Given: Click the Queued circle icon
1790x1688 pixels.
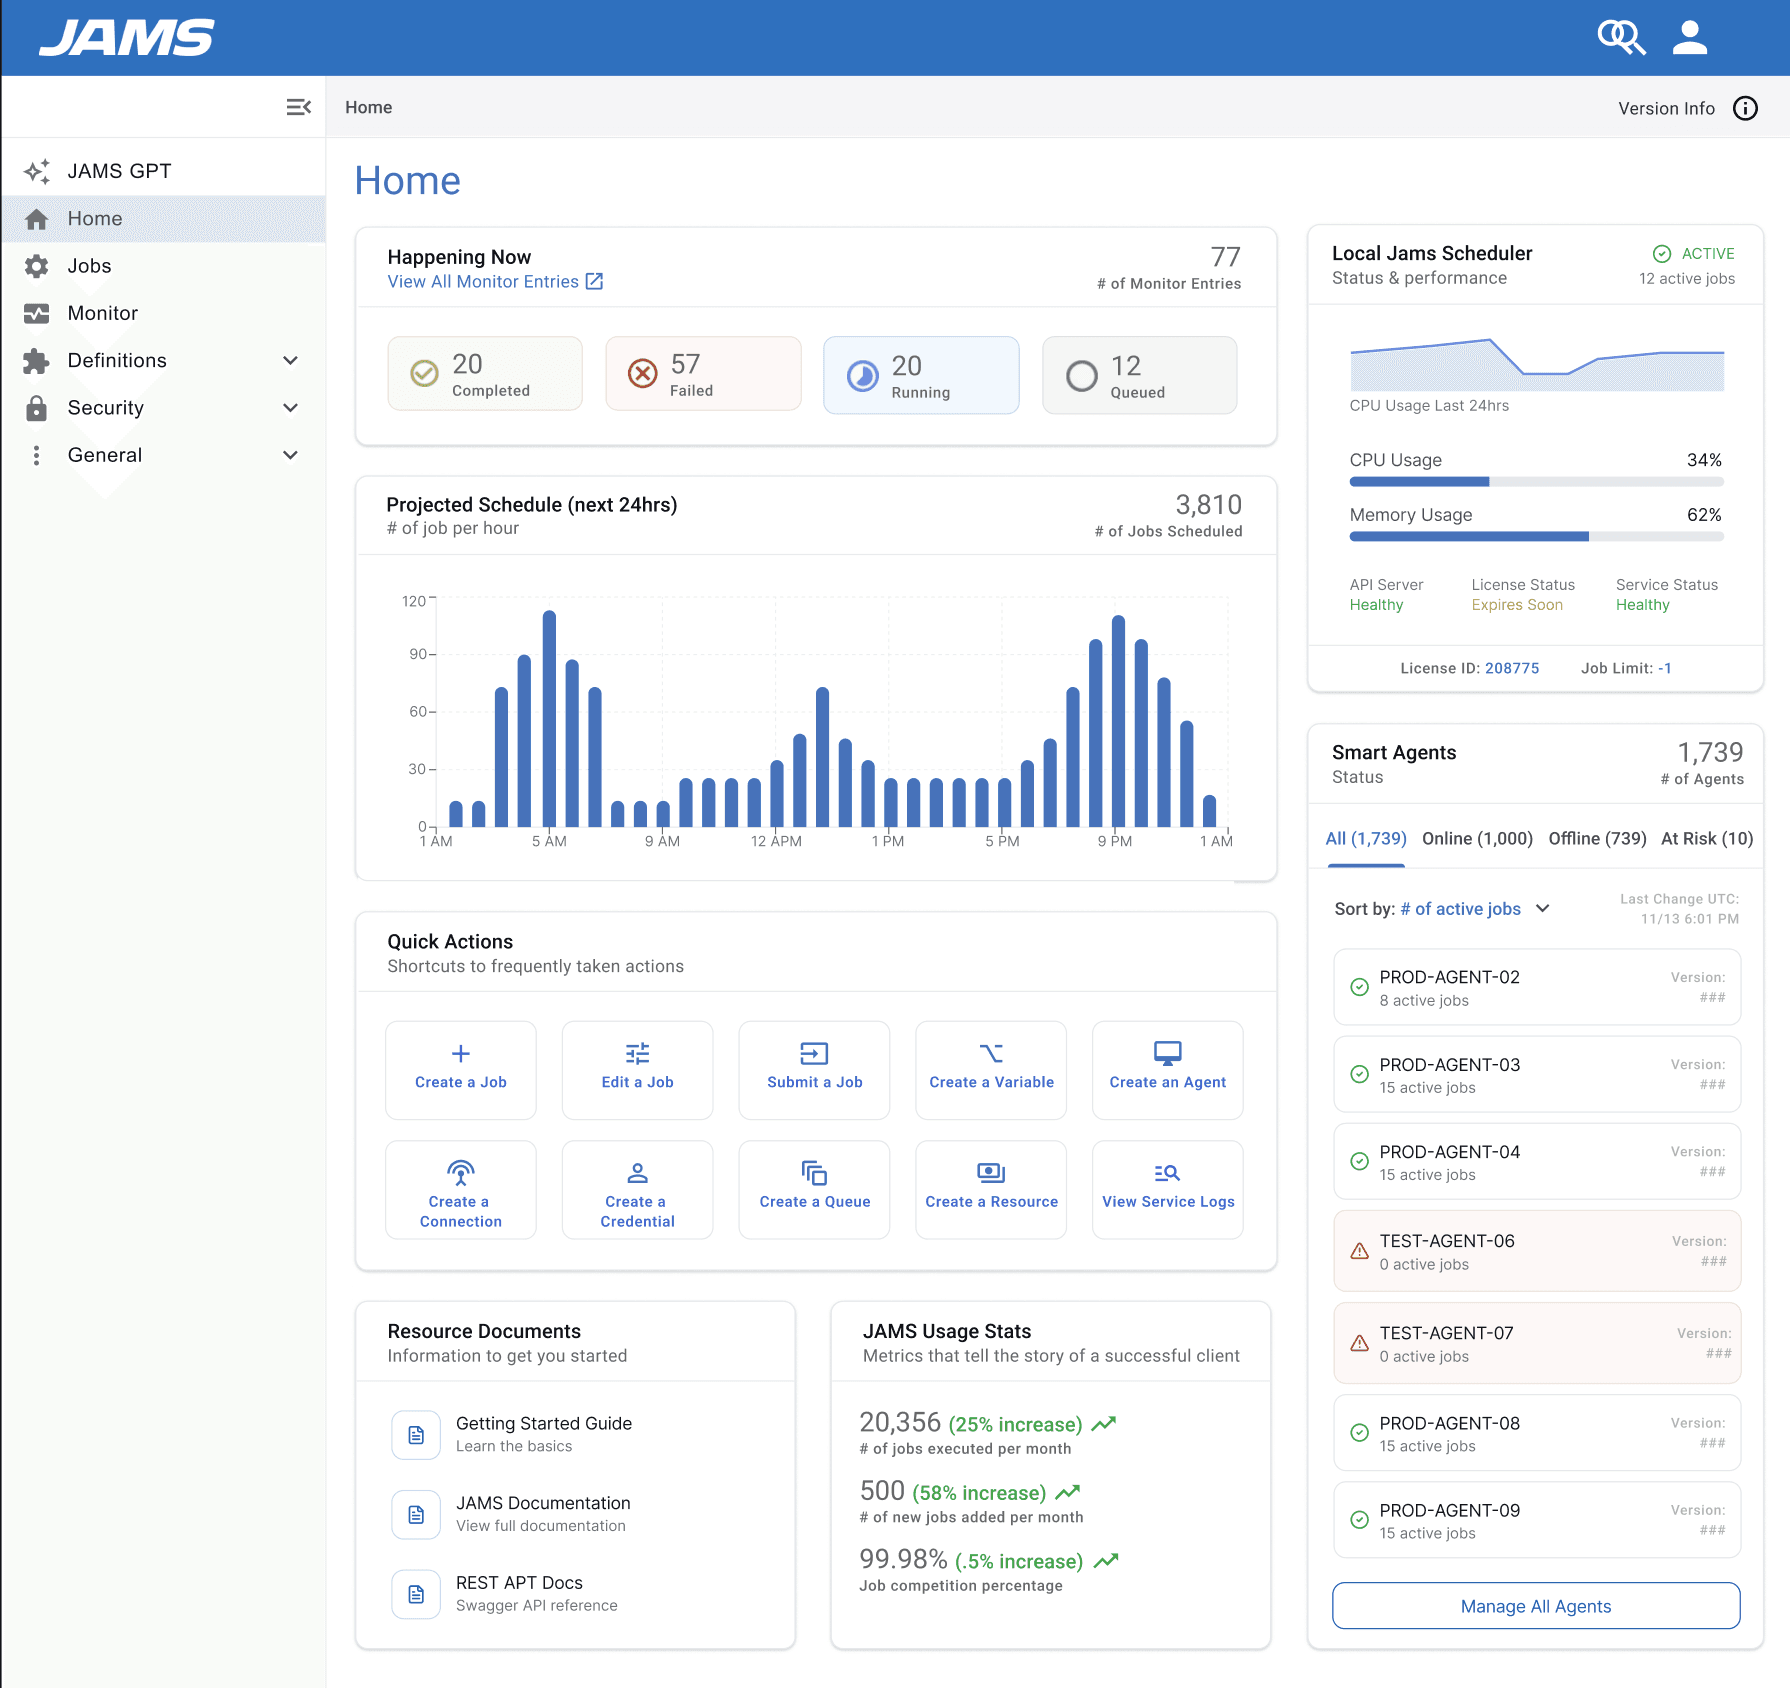Looking at the screenshot, I should (x=1082, y=375).
